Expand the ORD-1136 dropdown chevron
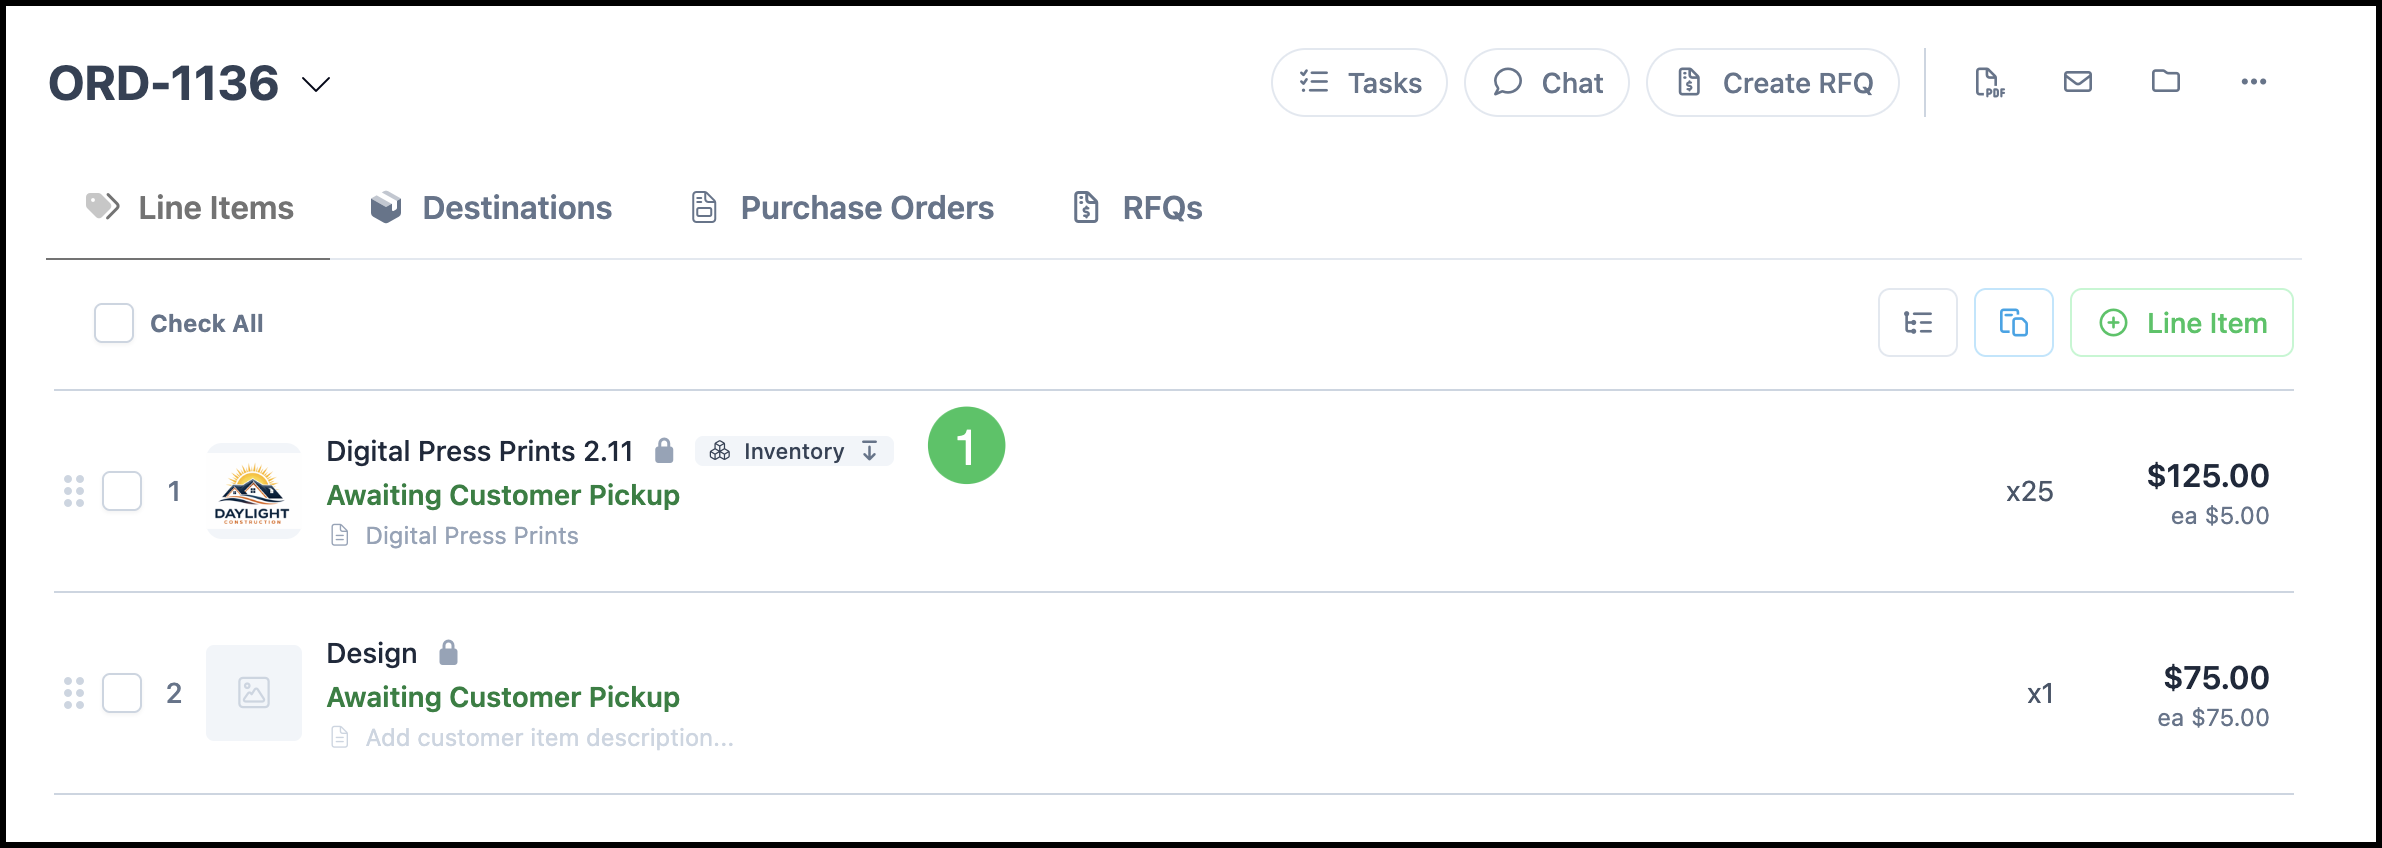Viewport: 2382px width, 848px height. point(316,84)
